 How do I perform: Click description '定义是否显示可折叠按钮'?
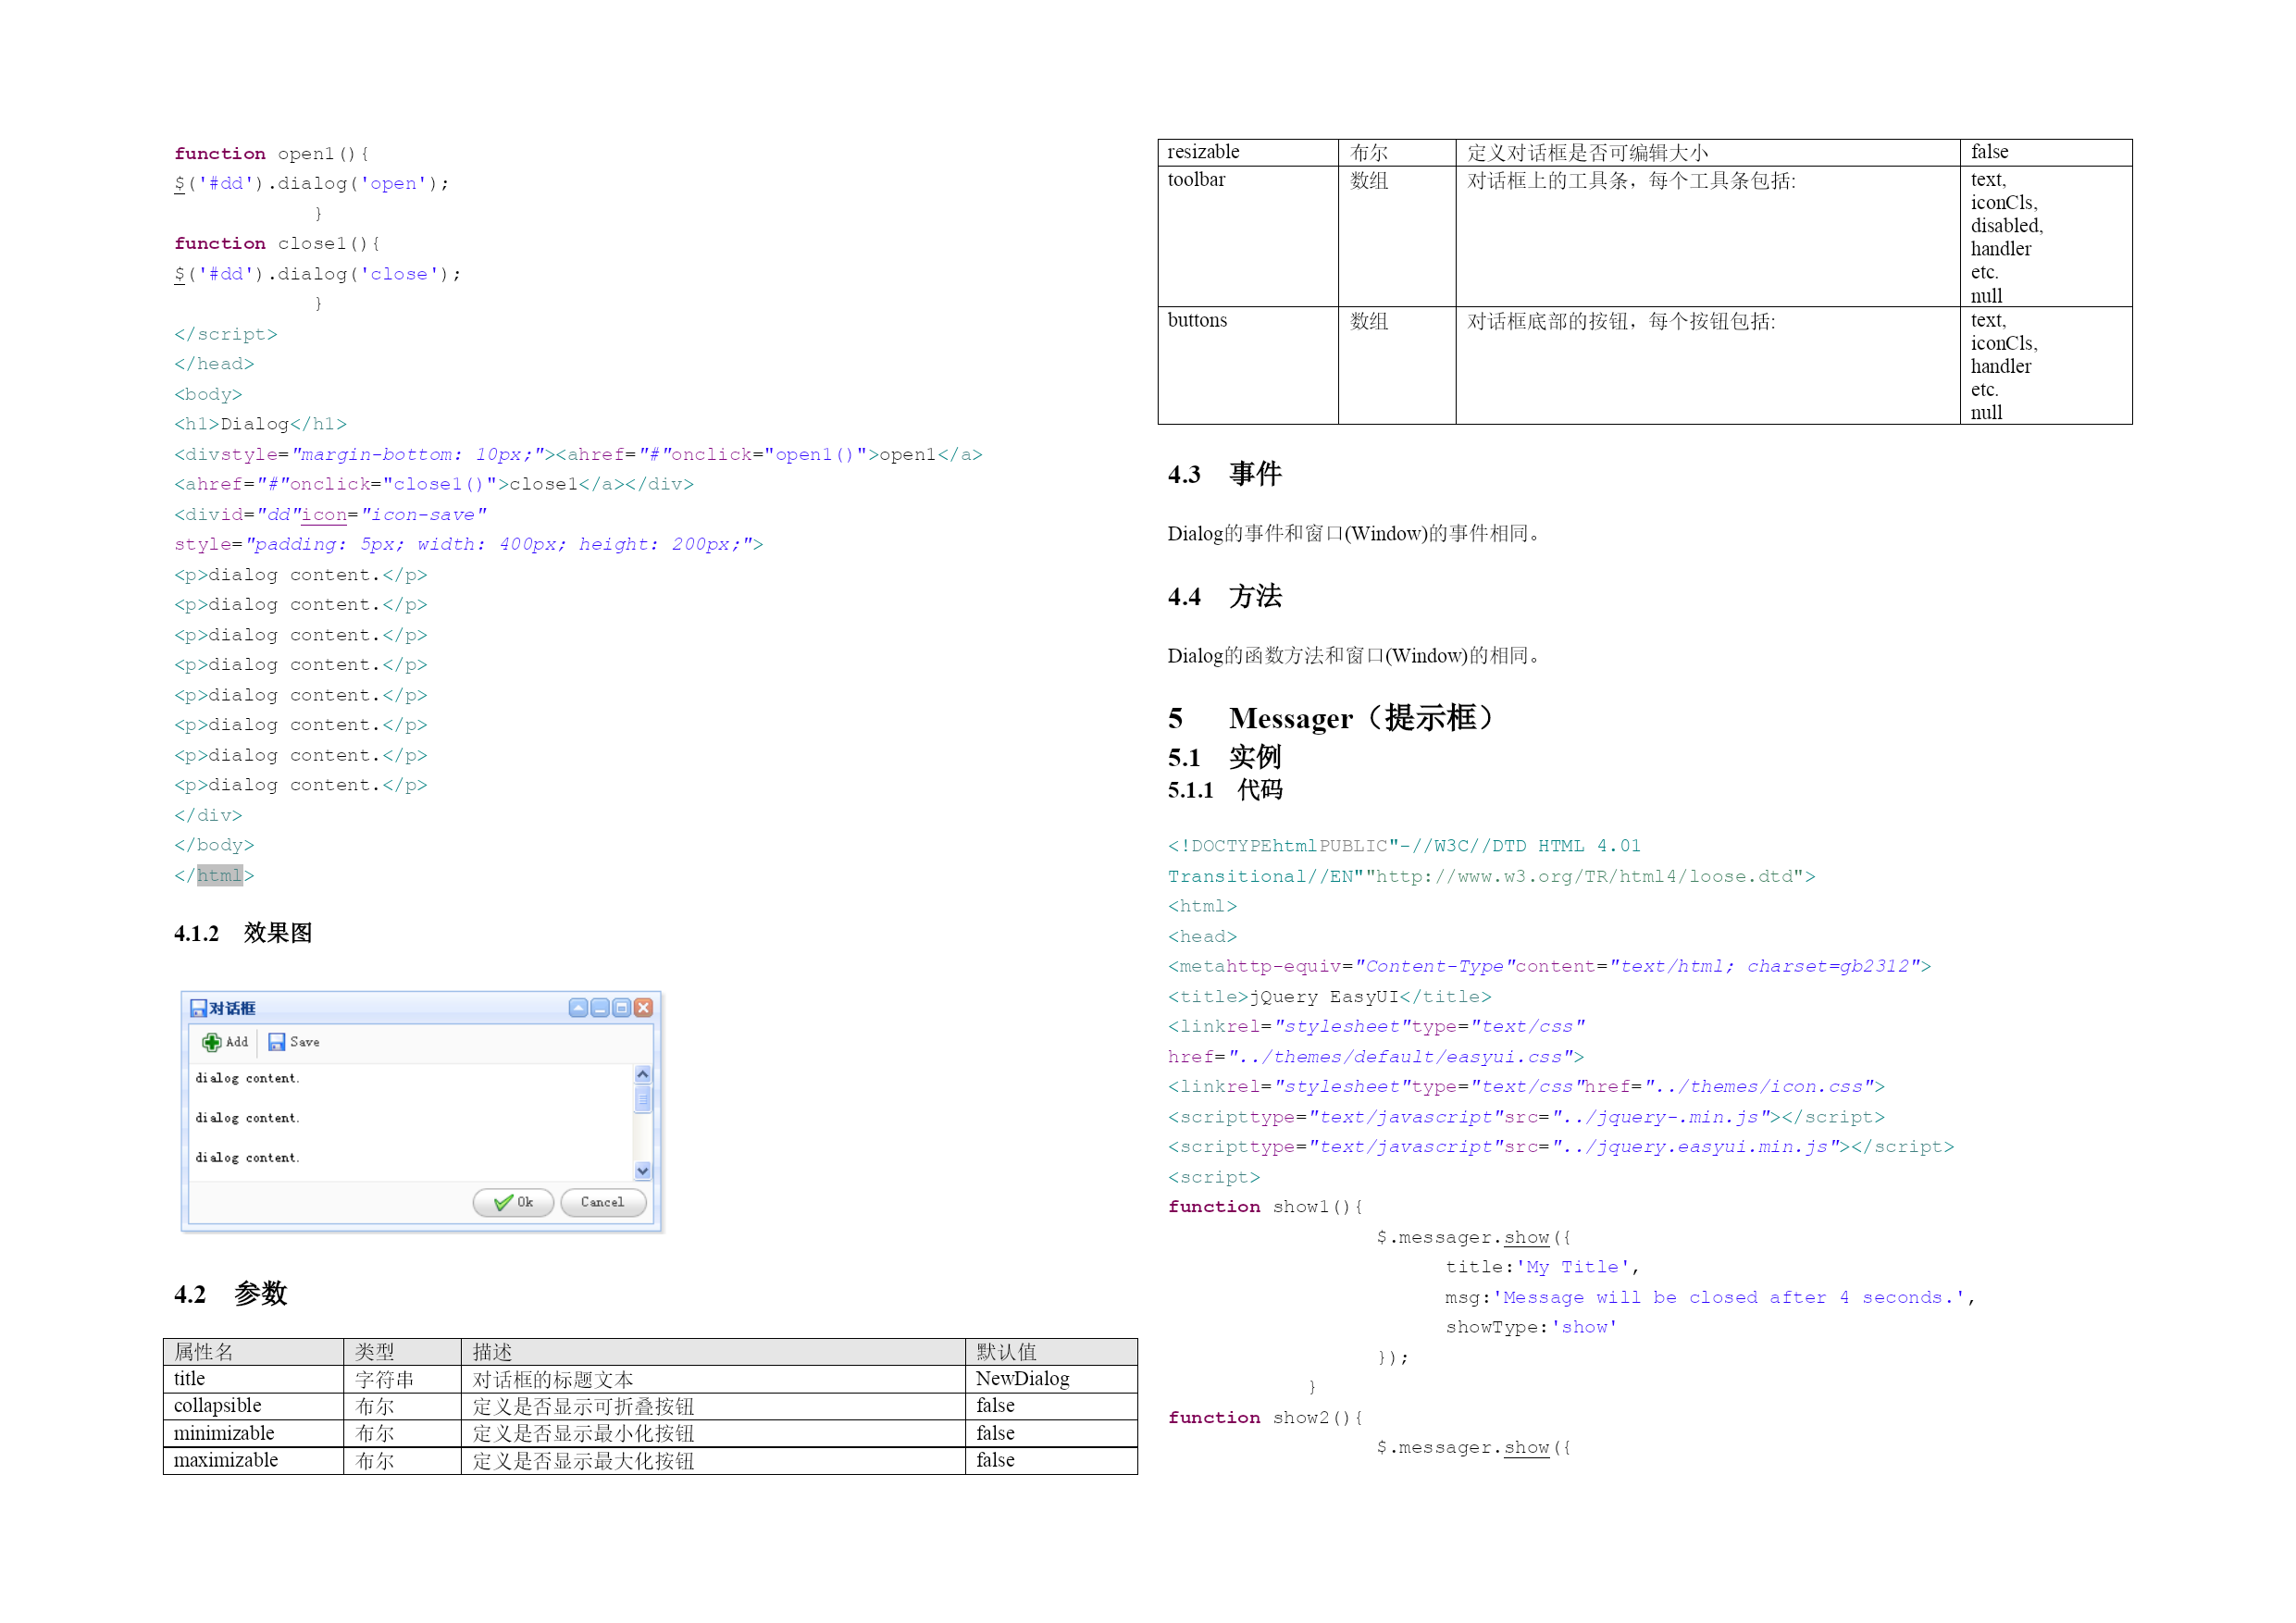click(583, 1407)
